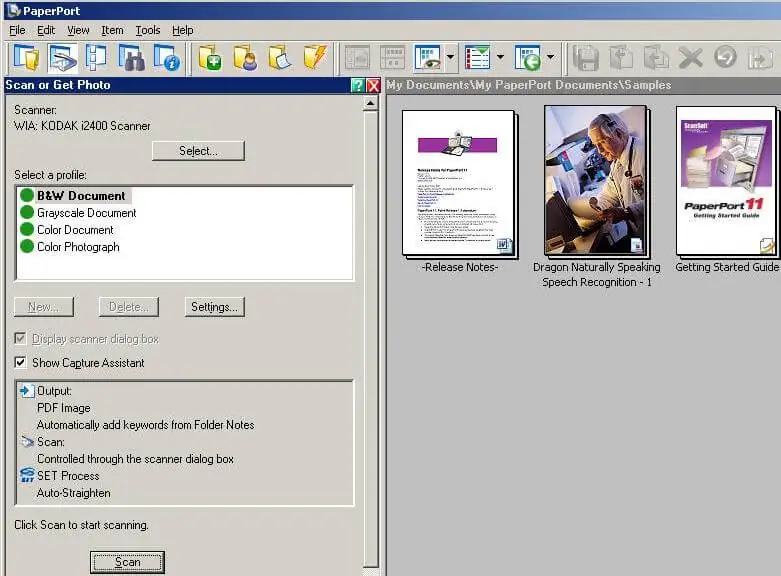Click the help question mark in scan panel header
The height and width of the screenshot is (576, 781).
[357, 86]
